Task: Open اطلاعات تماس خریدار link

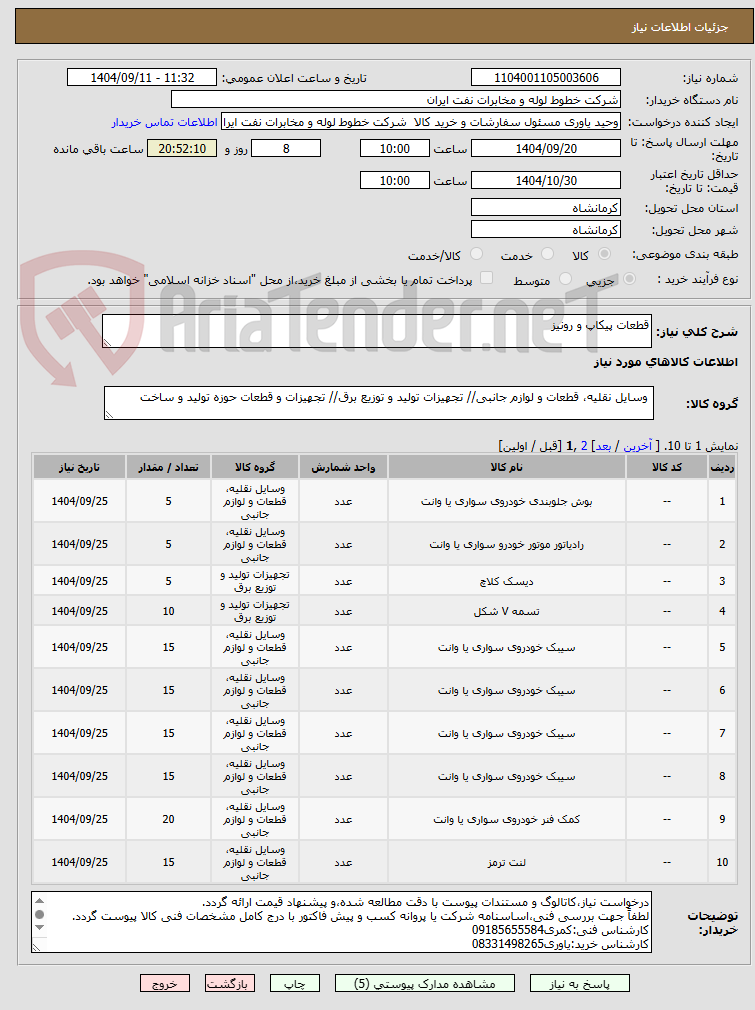Action: [164, 122]
